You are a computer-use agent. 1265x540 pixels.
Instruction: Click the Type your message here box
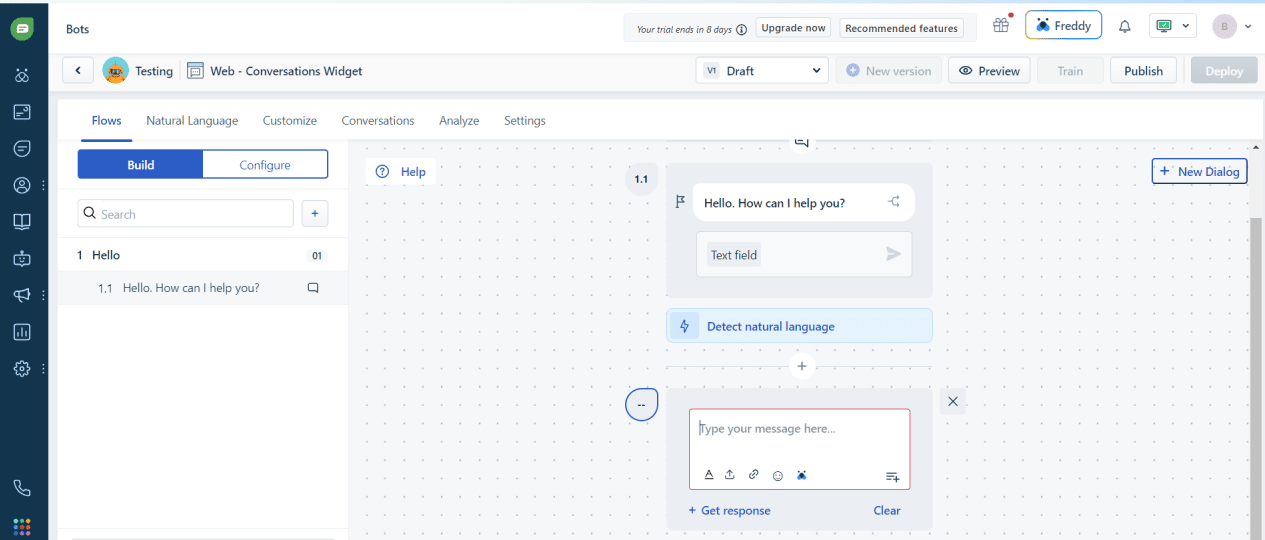click(x=799, y=448)
